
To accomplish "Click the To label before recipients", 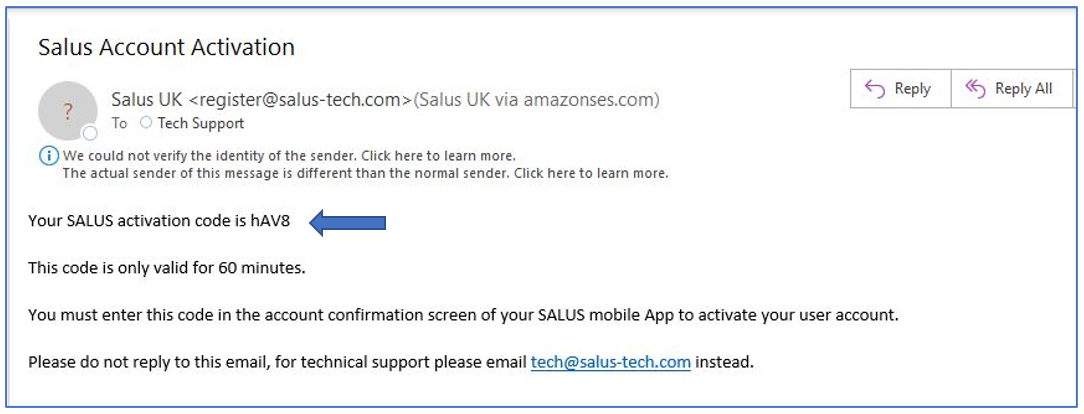I will click(x=120, y=124).
